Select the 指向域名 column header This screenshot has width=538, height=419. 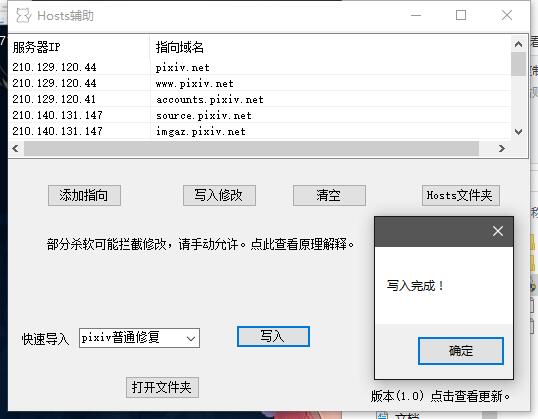330,47
